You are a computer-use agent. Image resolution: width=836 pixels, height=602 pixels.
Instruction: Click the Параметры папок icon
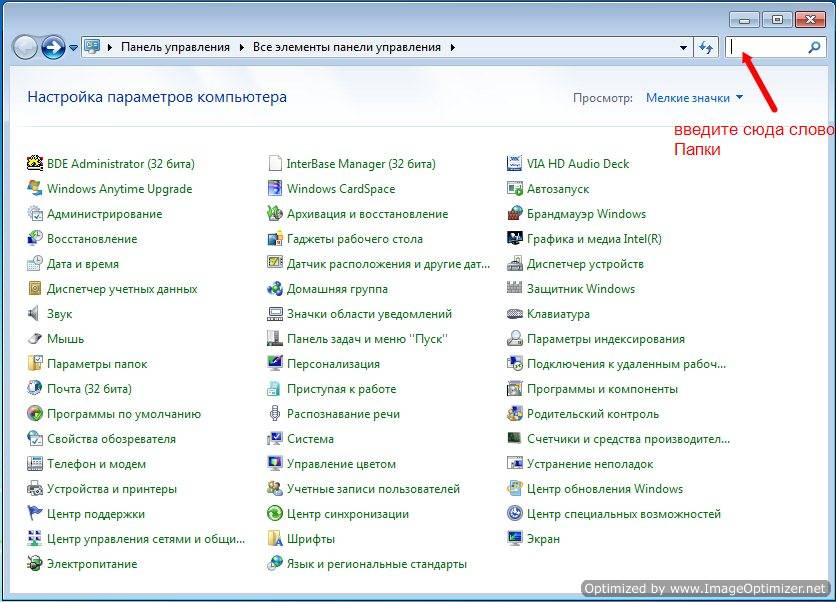pyautogui.click(x=35, y=364)
